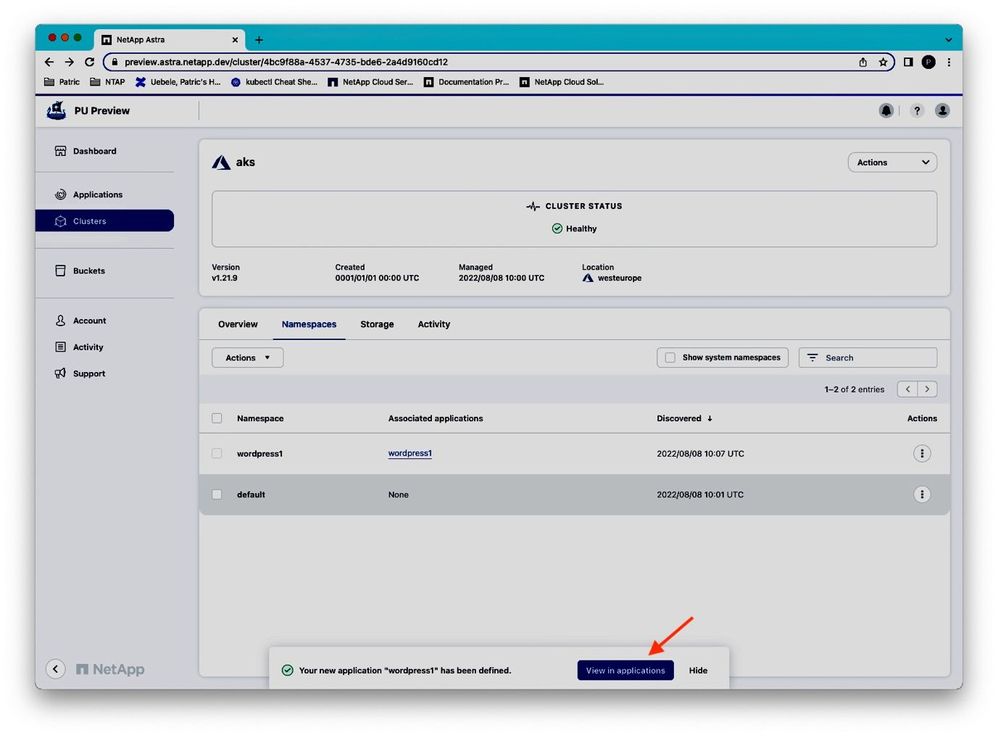Toggle the browser side panel icon
This screenshot has width=998, height=736.
(908, 62)
